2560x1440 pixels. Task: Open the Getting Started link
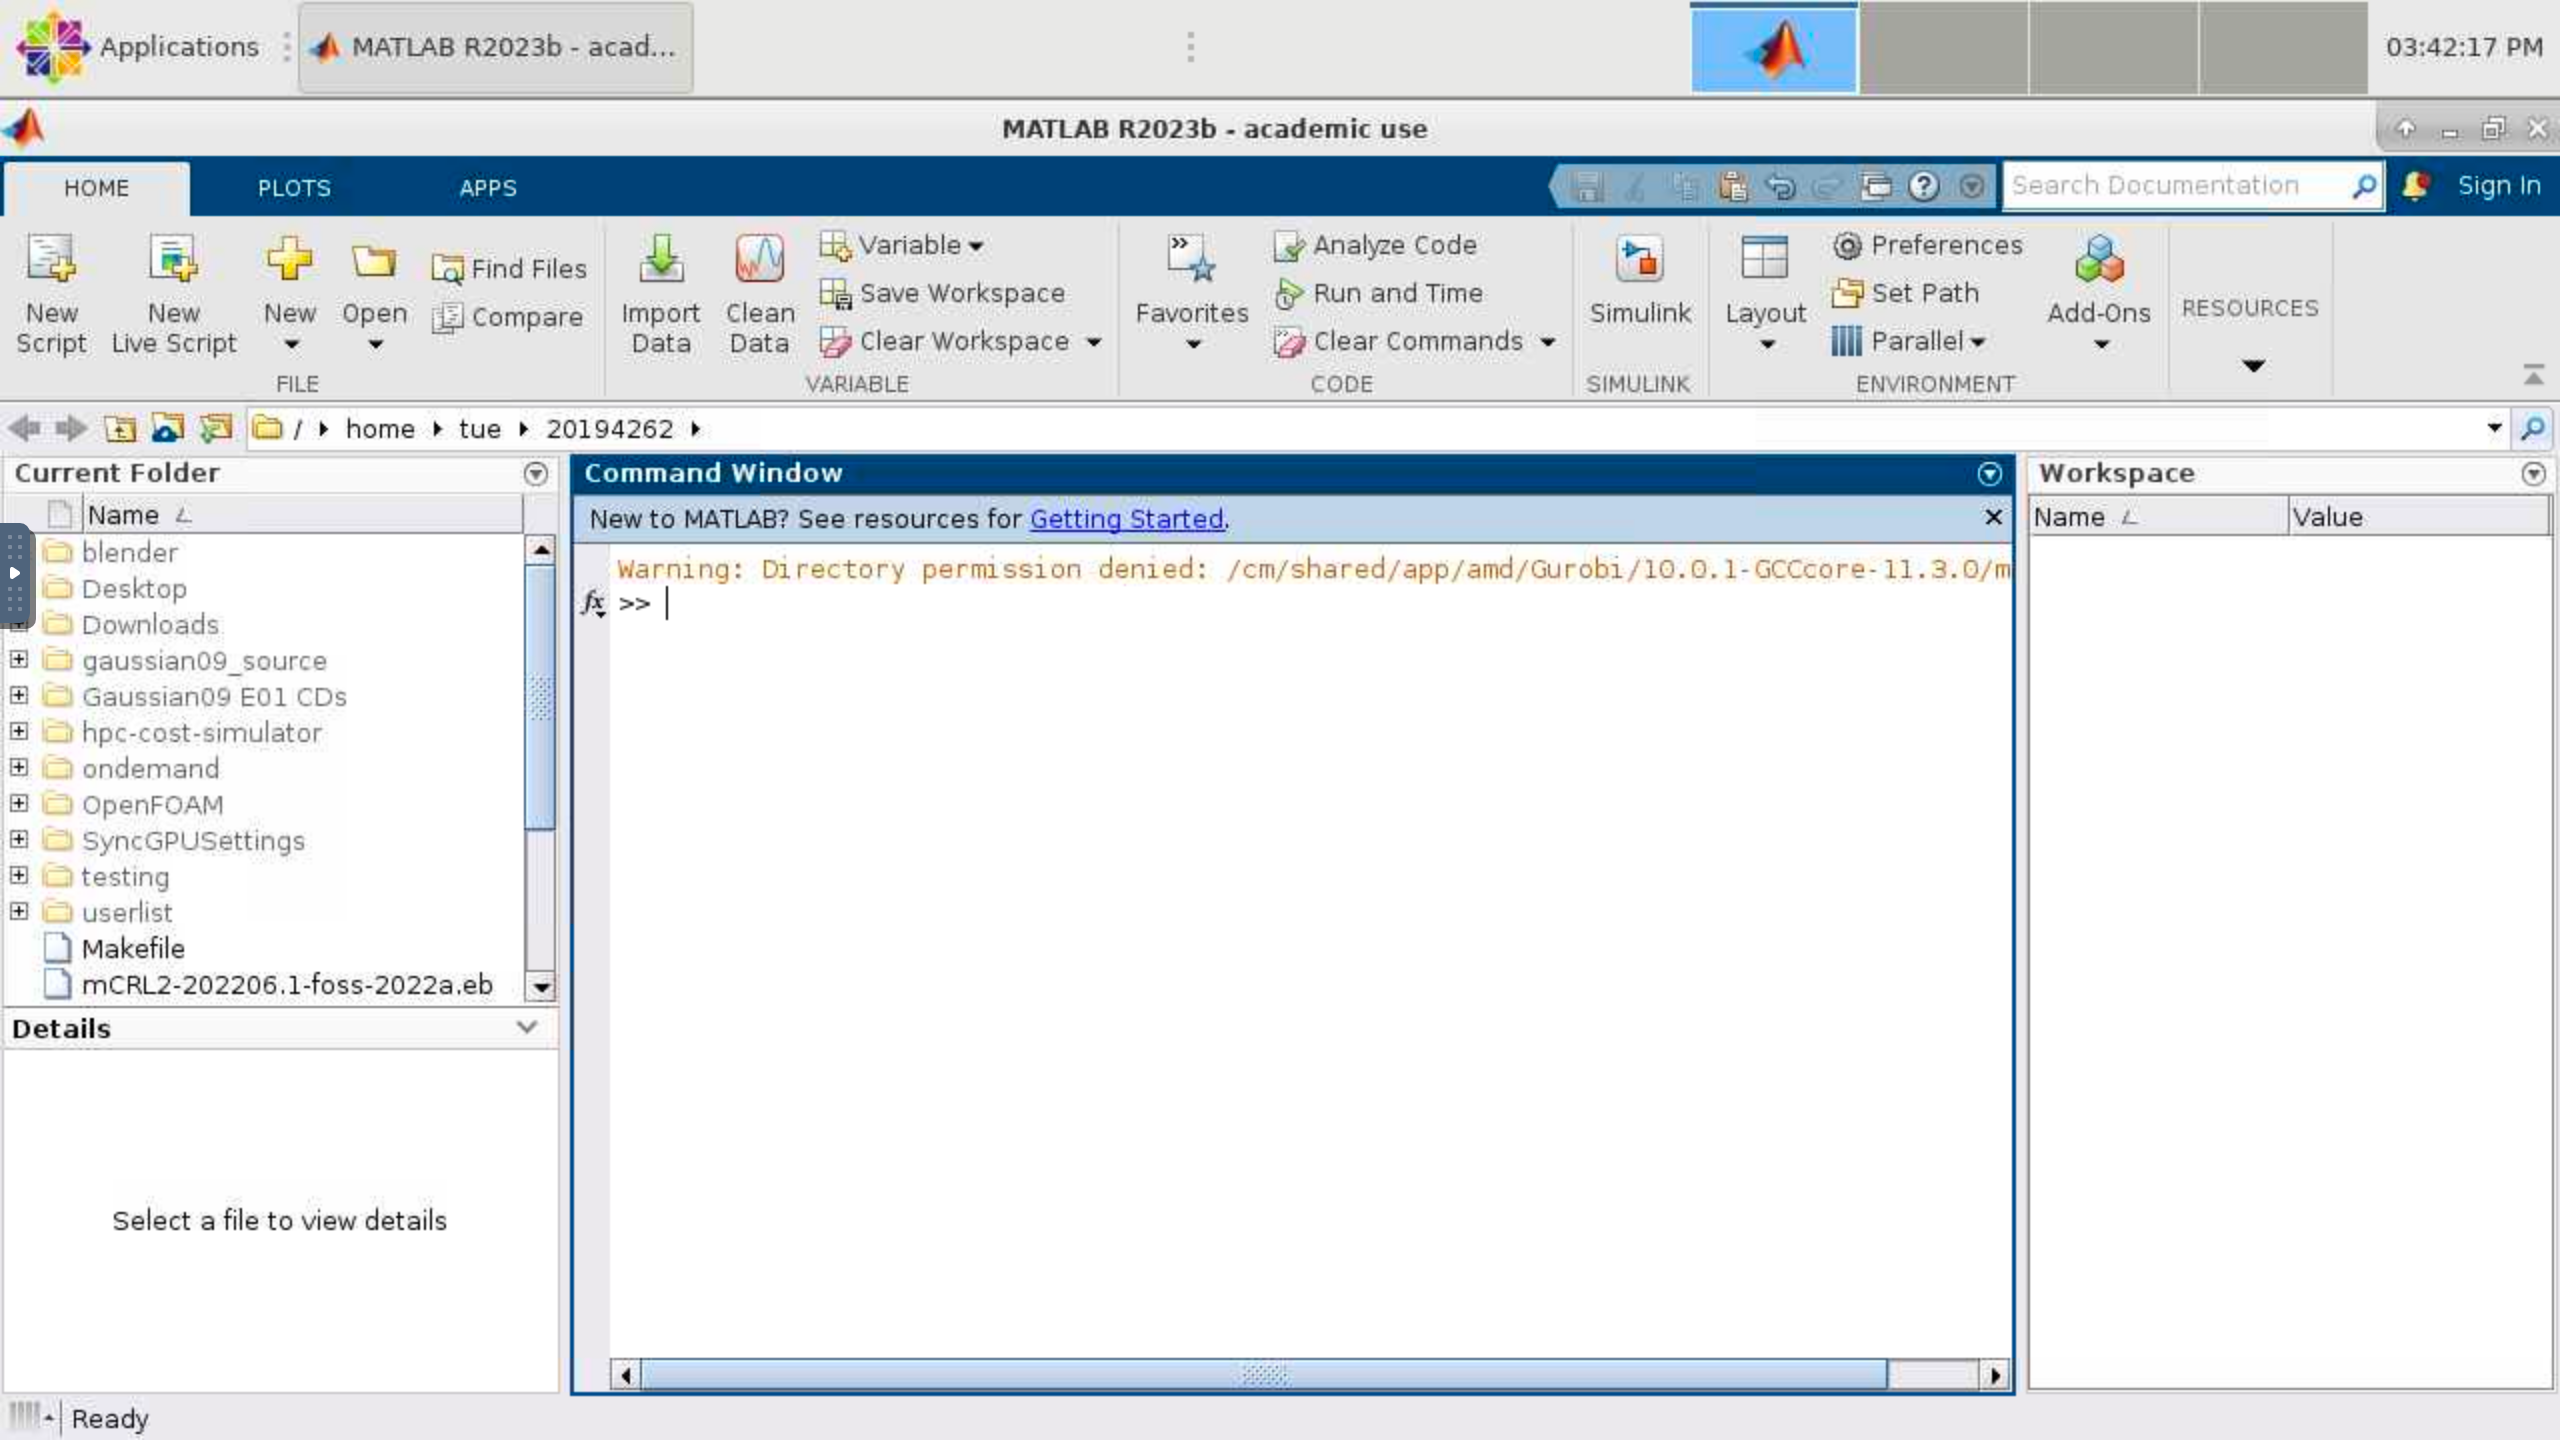click(1126, 519)
